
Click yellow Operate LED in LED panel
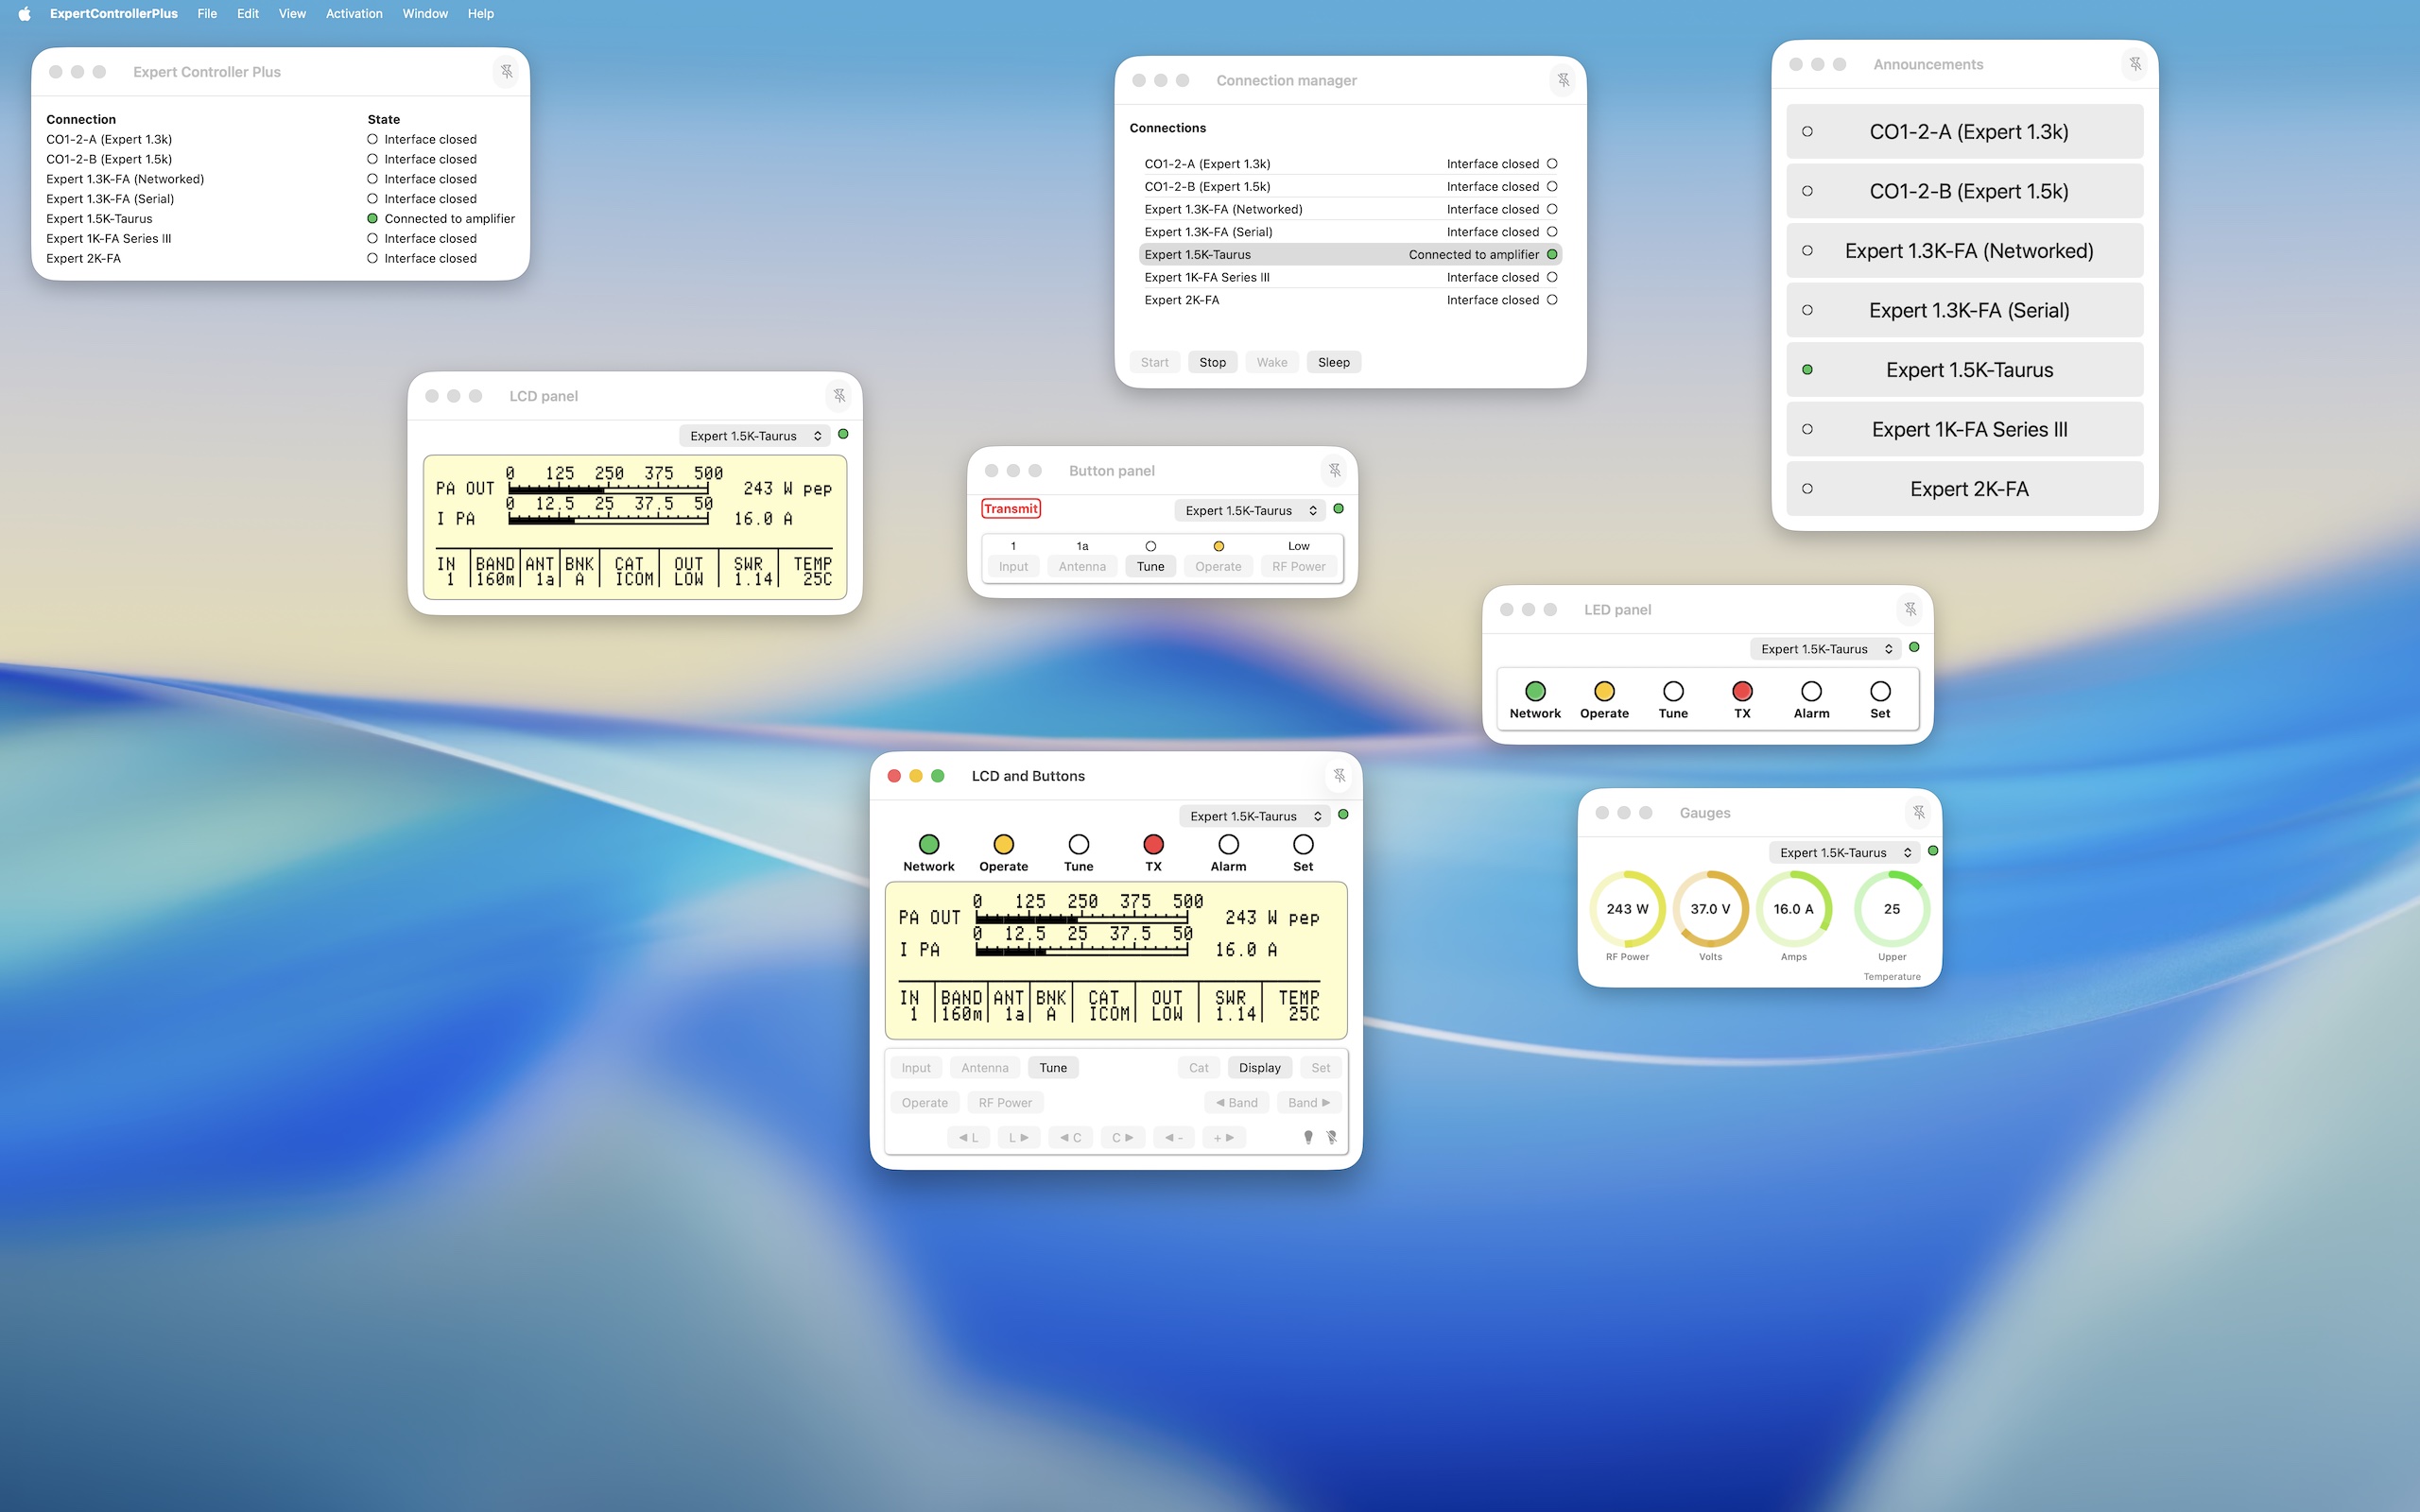1604,691
